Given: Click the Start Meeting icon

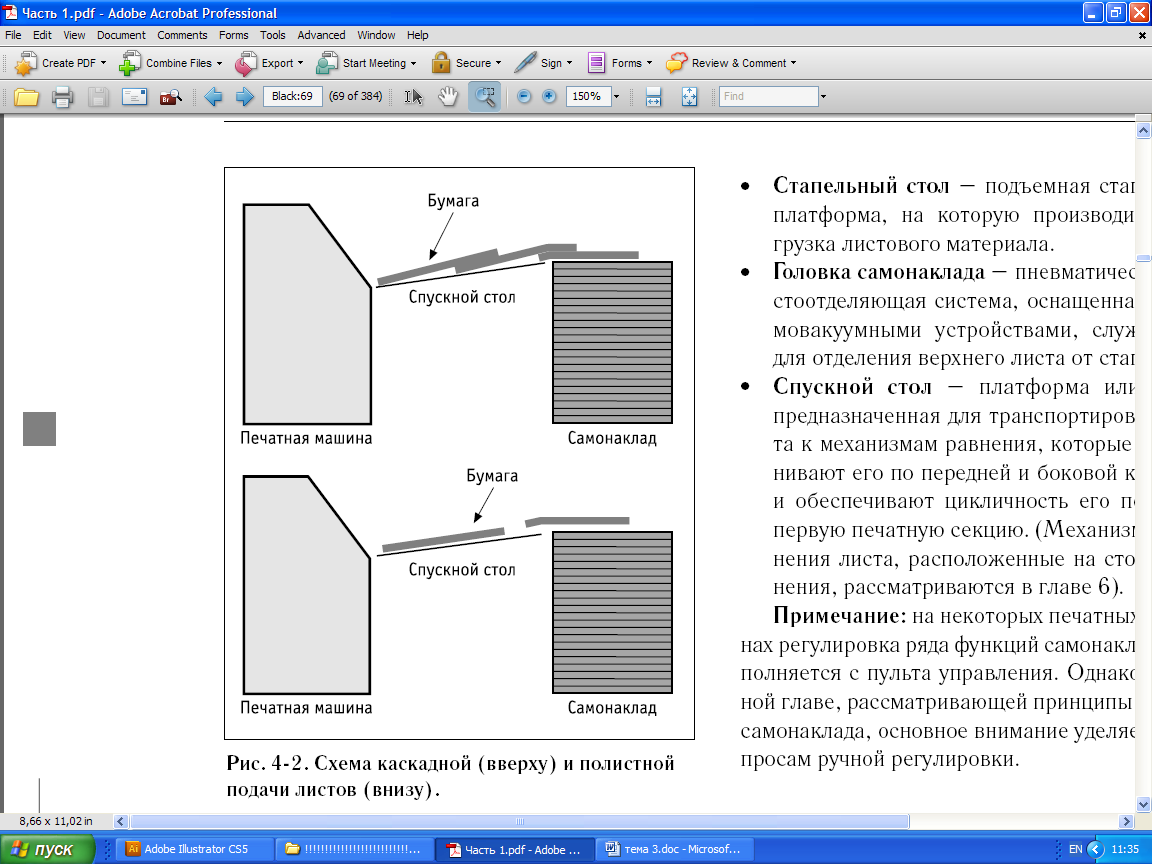Looking at the screenshot, I should (327, 63).
